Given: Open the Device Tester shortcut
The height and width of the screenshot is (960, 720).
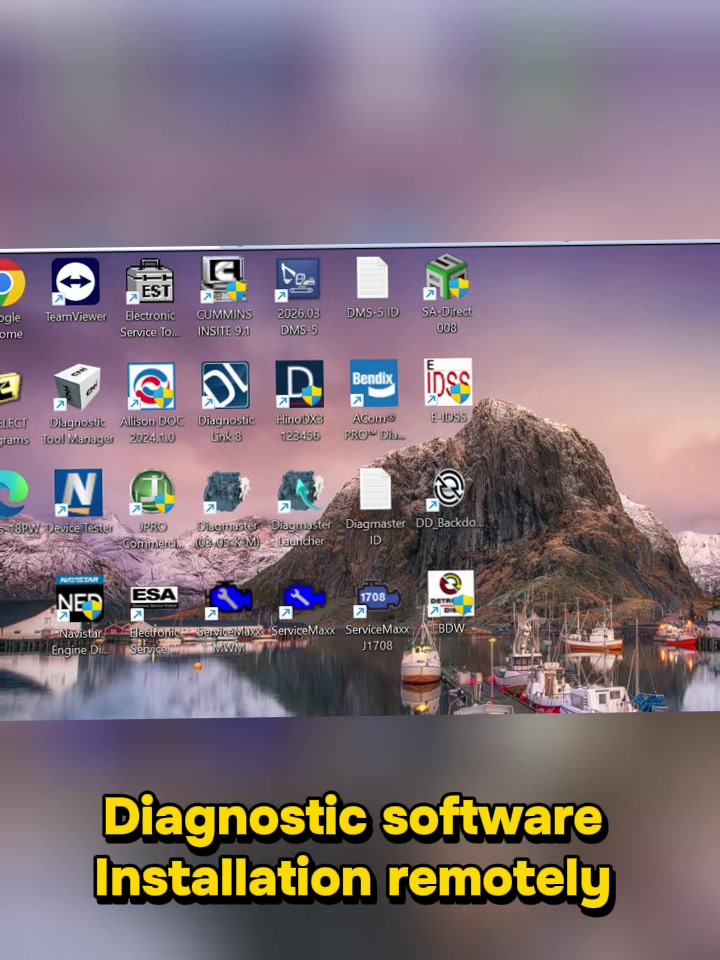Looking at the screenshot, I should pos(78,493).
